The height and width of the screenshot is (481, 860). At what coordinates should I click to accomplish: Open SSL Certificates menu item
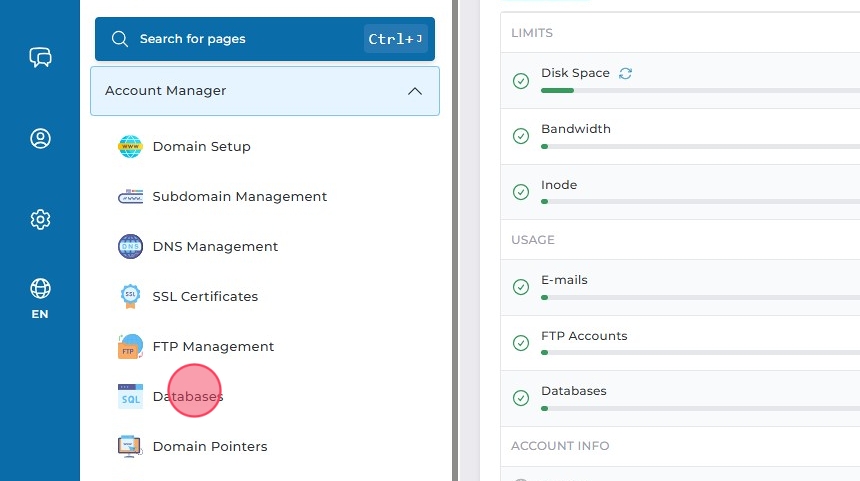tap(205, 297)
